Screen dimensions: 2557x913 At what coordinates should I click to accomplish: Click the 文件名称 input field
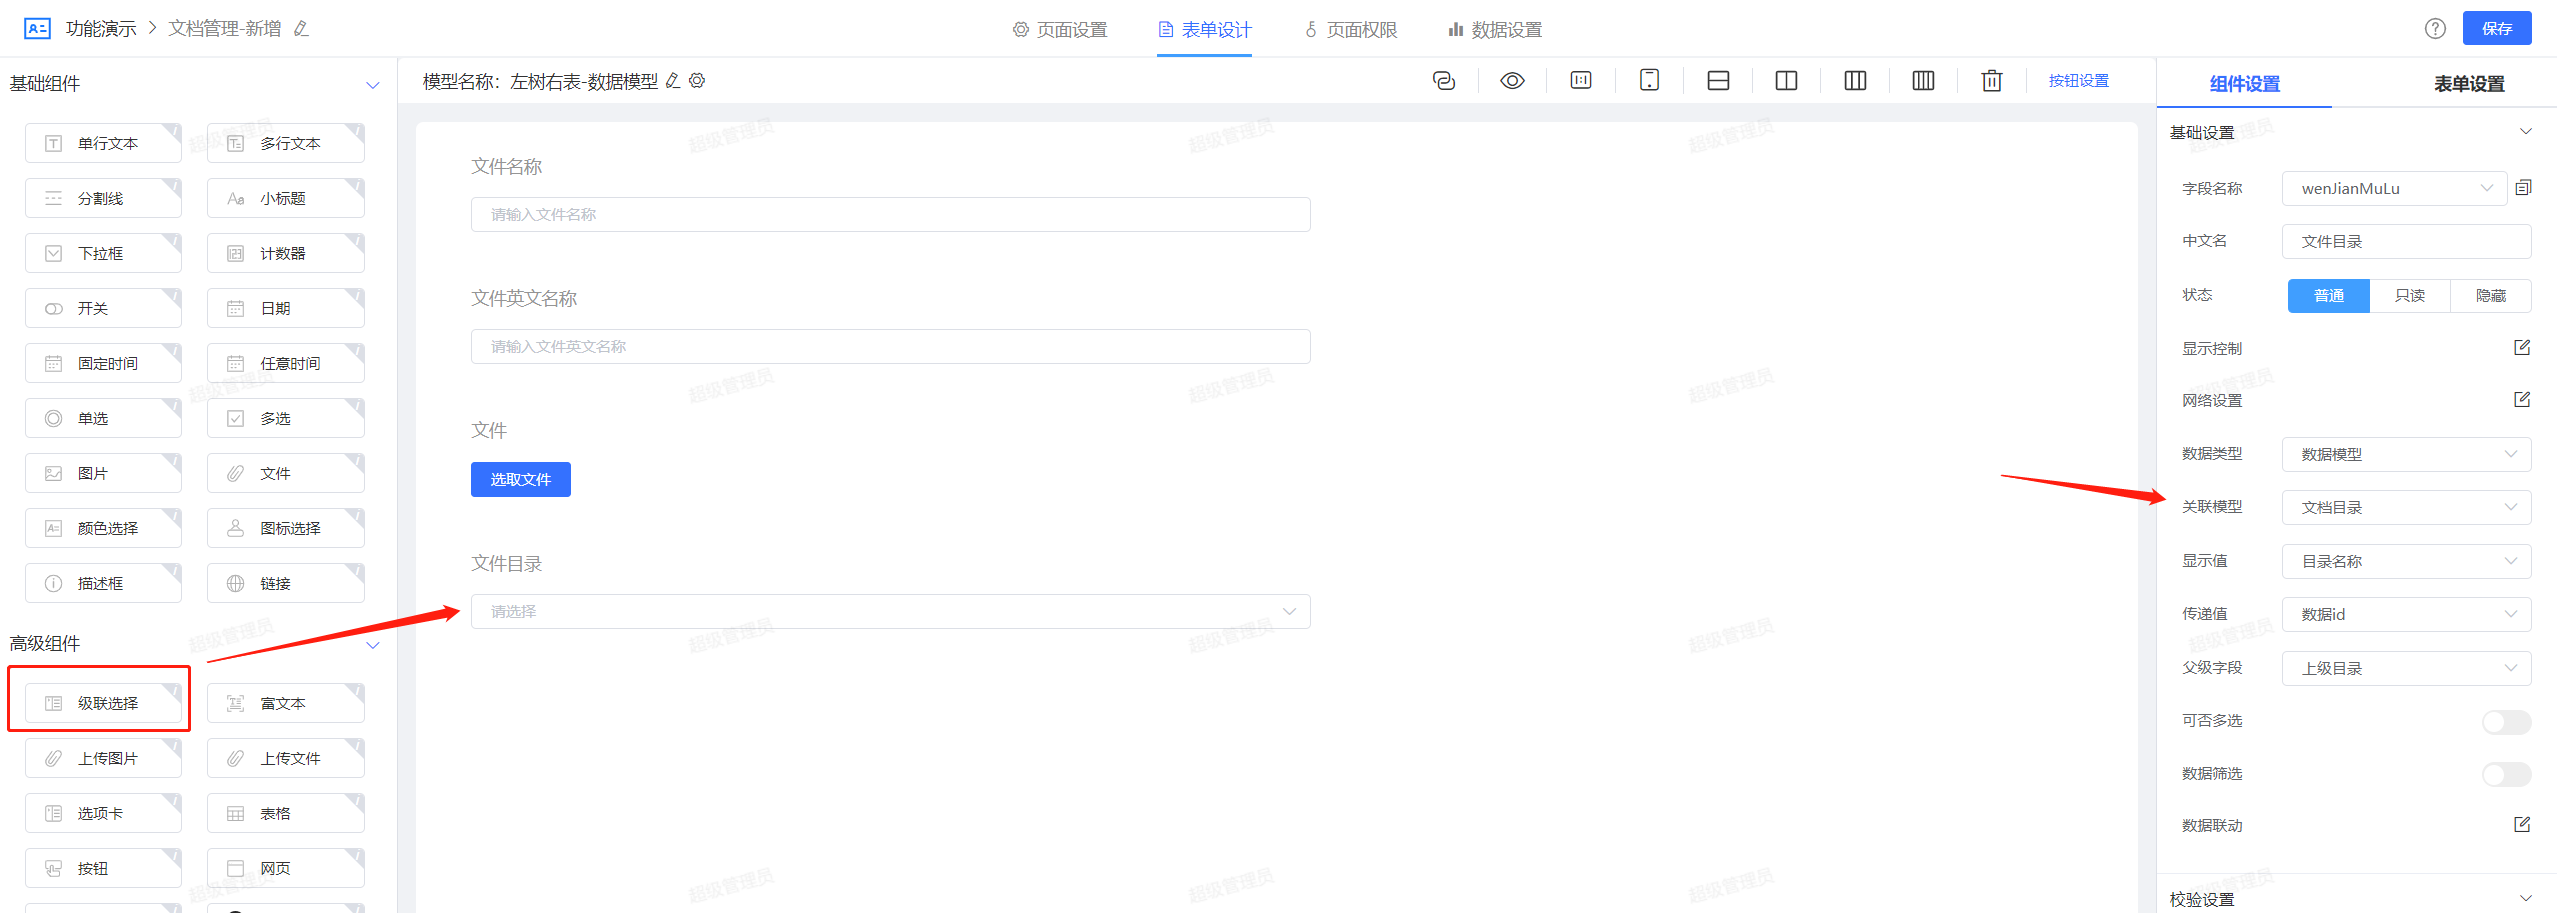tap(890, 214)
